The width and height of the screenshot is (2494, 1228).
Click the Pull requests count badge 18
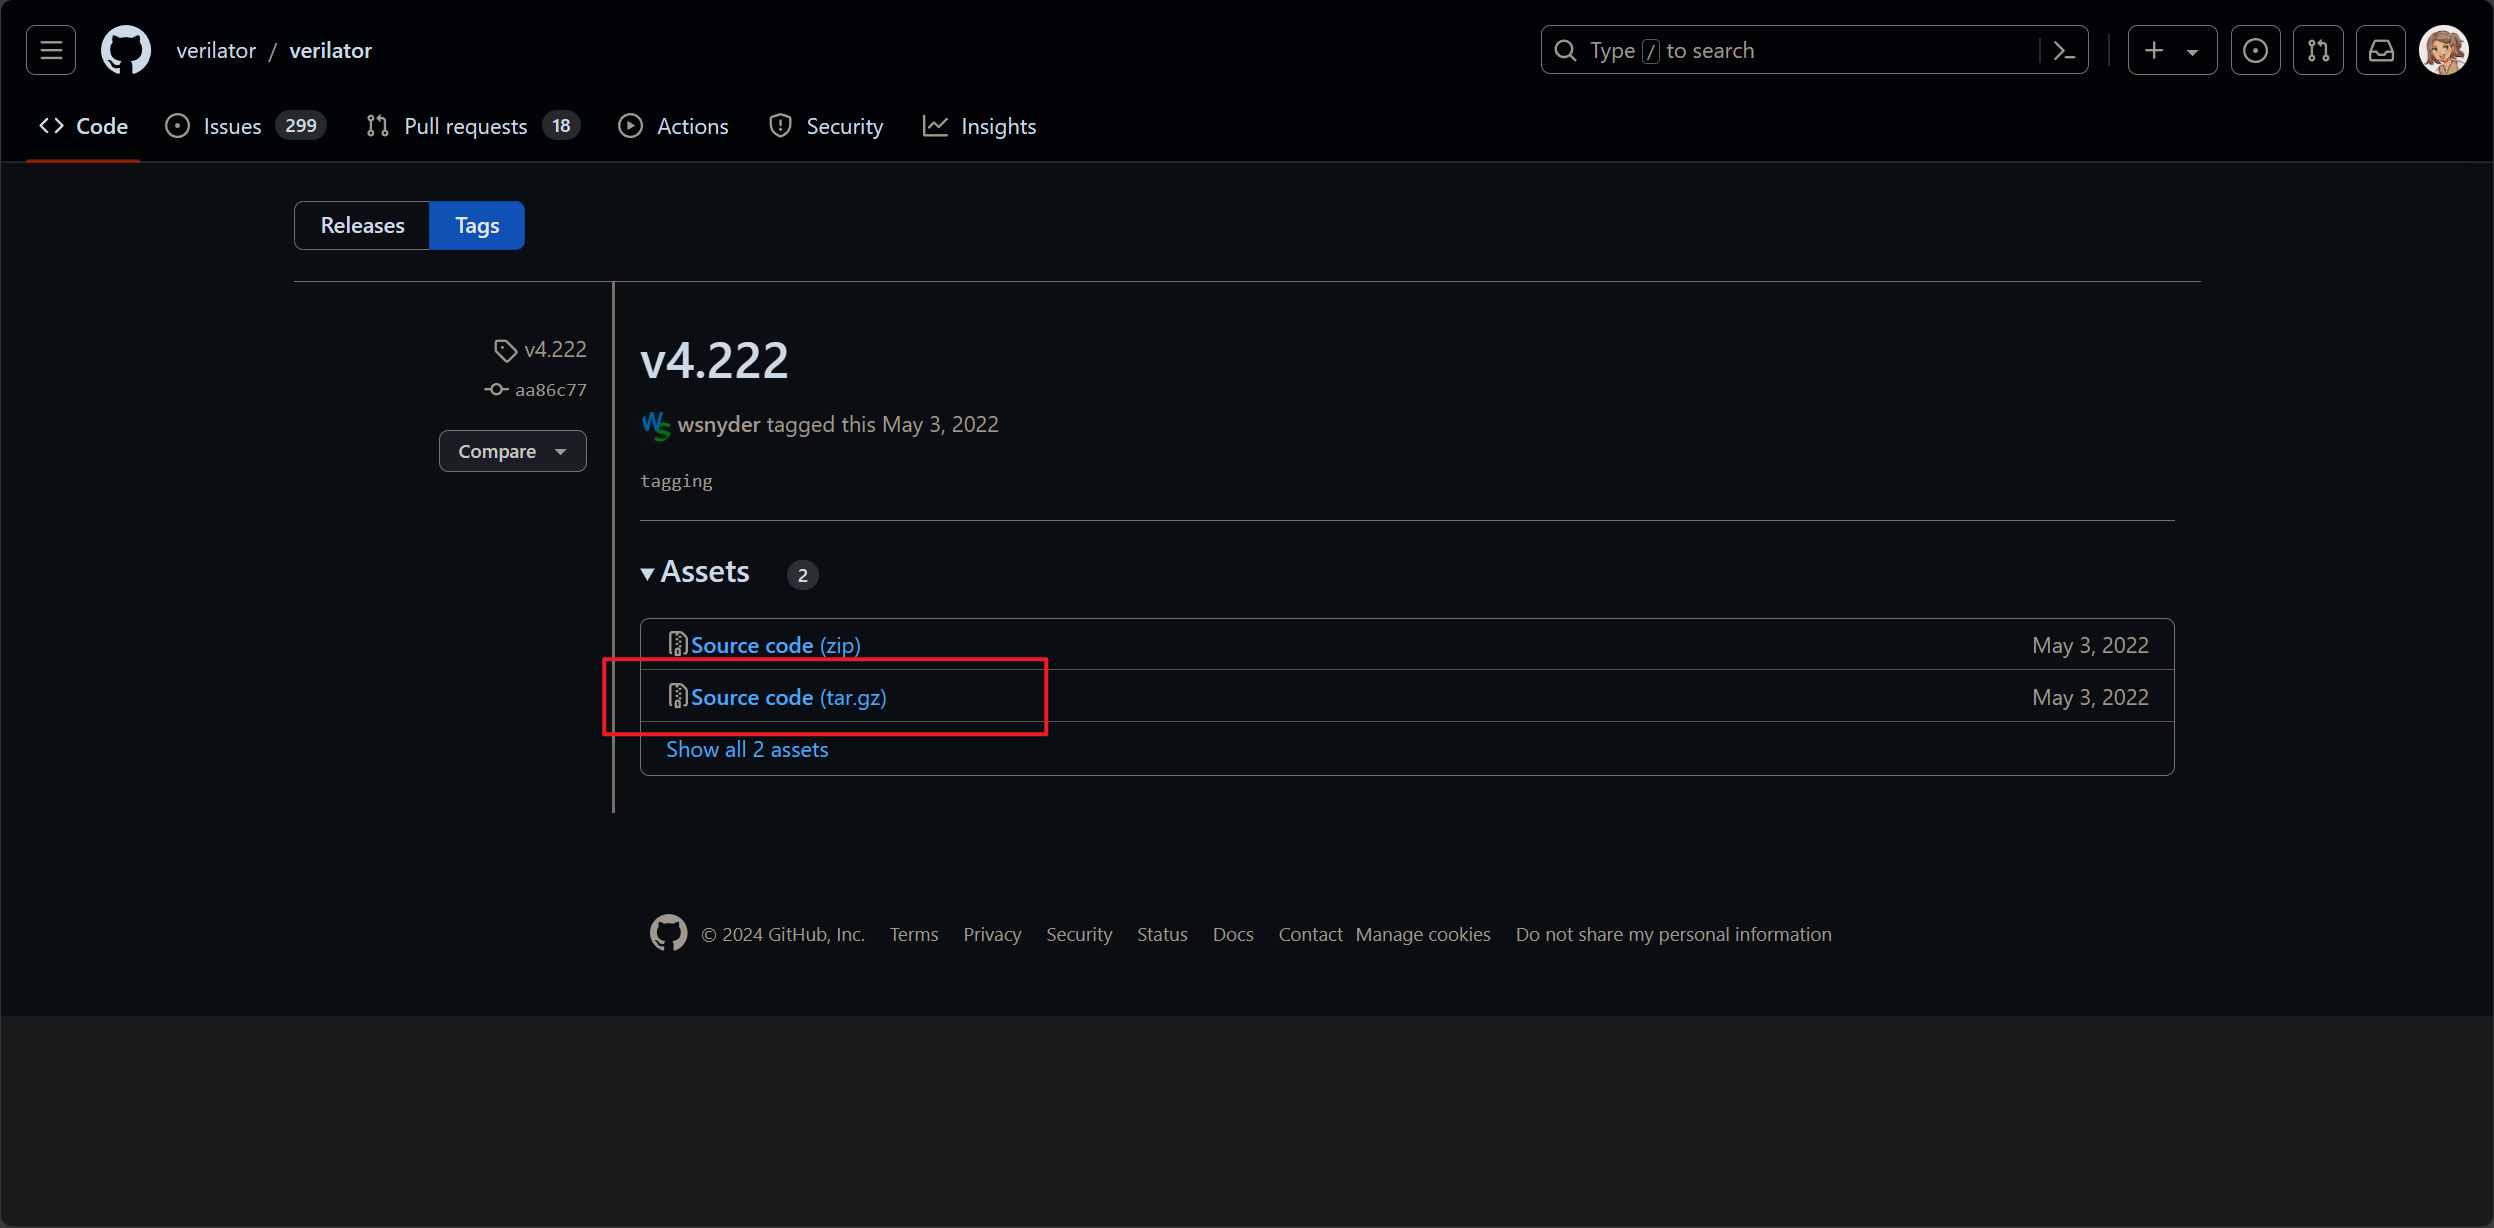click(561, 126)
